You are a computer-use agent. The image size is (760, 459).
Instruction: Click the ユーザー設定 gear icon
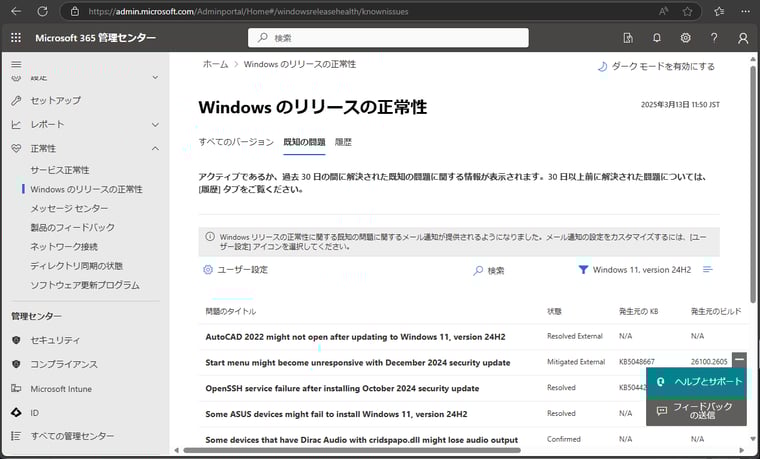click(207, 269)
